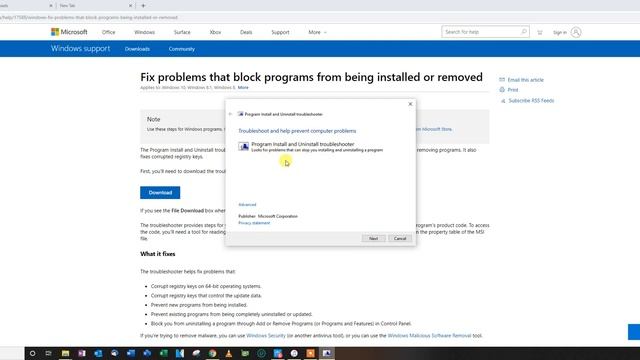Open Outlook from the taskbar
The height and width of the screenshot is (360, 640).
coord(98,353)
